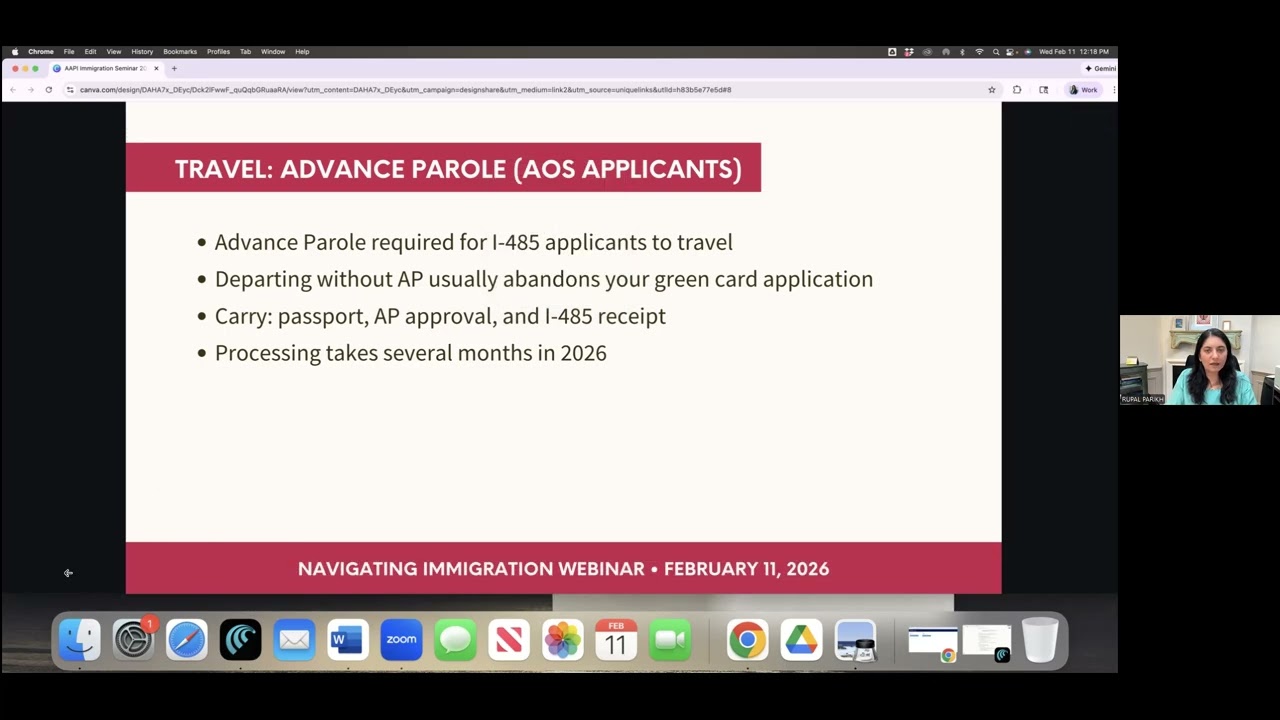Open FaceTime from the dock
Image resolution: width=1280 pixels, height=720 pixels.
pos(670,640)
